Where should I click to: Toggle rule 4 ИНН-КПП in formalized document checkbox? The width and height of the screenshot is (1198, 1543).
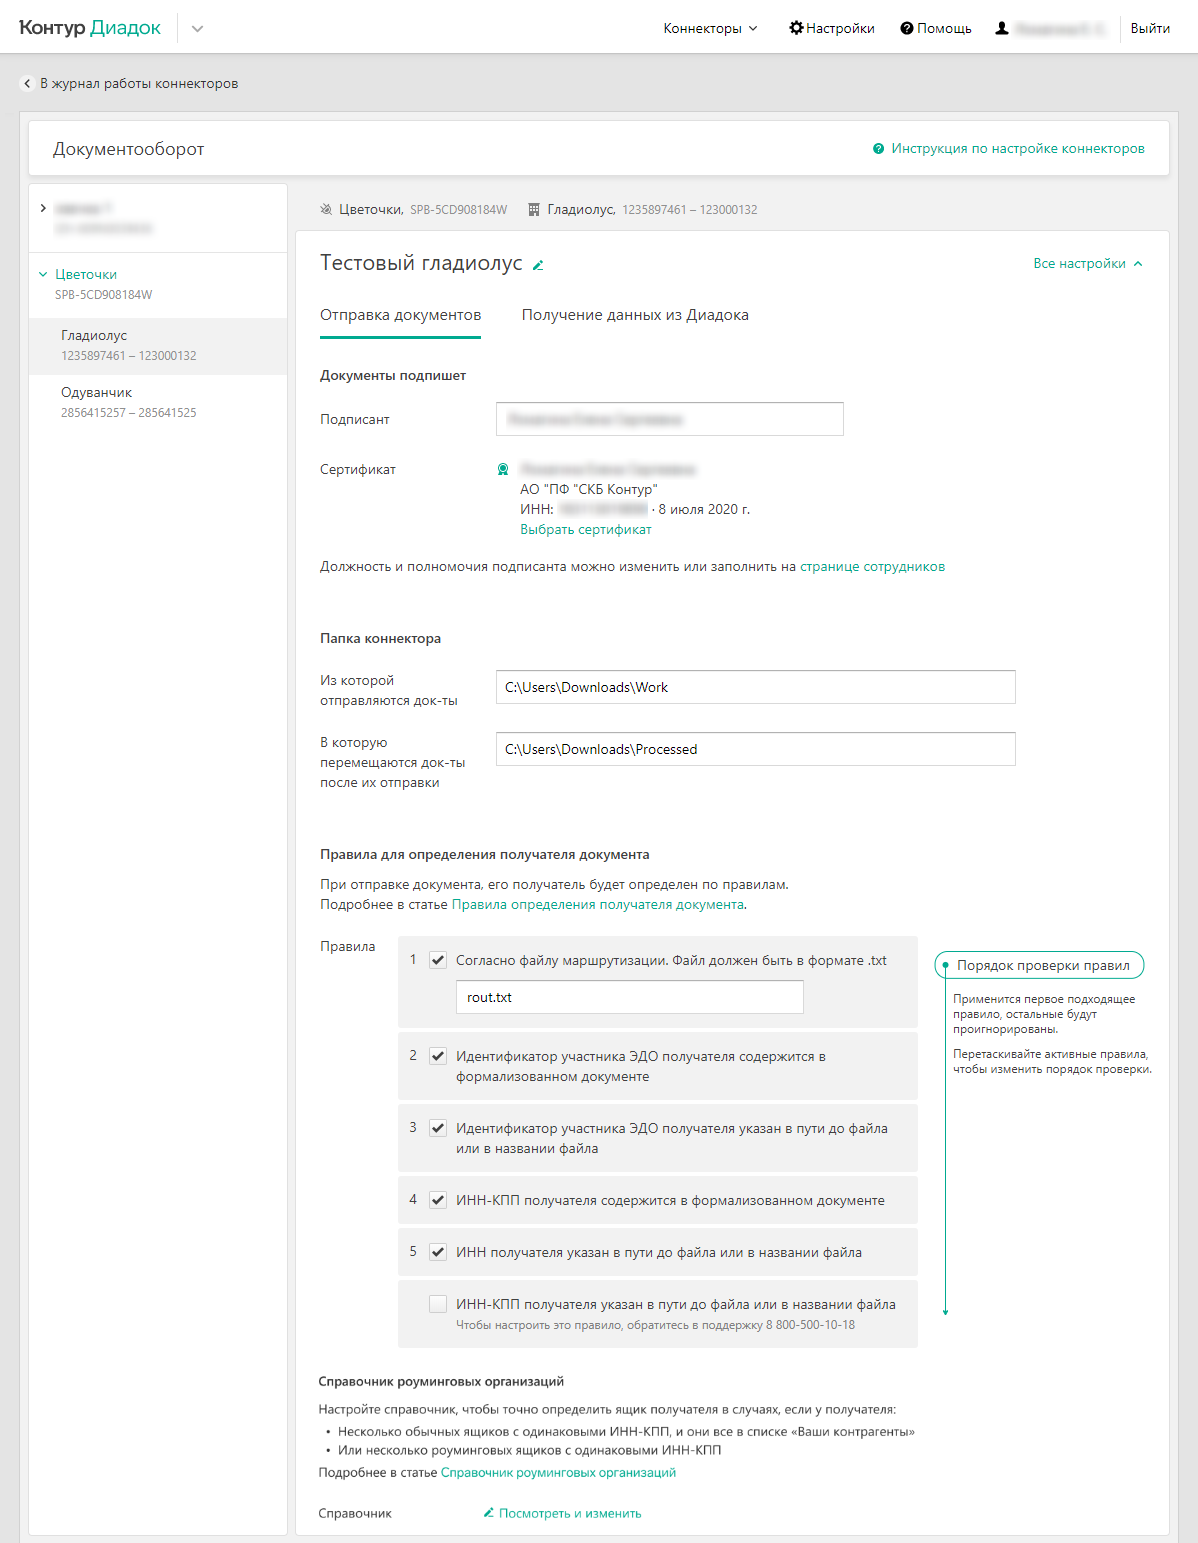pos(438,1200)
